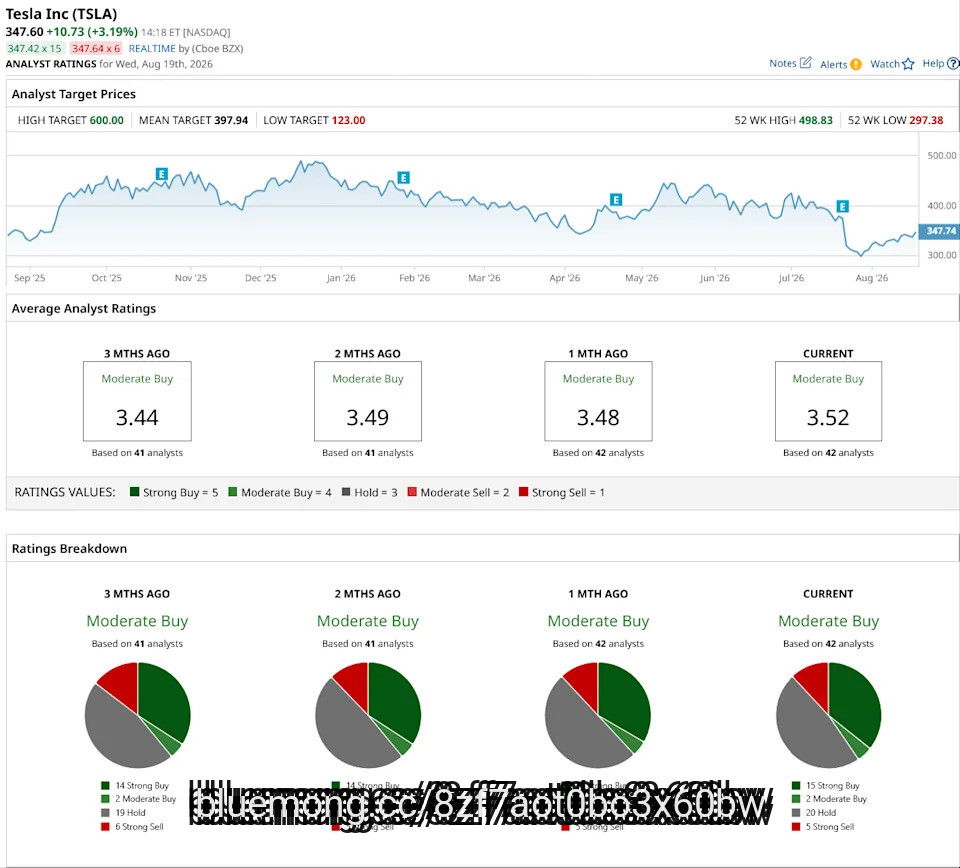
Task: Click MEAN TARGET 397.94 value
Action: click(x=231, y=120)
